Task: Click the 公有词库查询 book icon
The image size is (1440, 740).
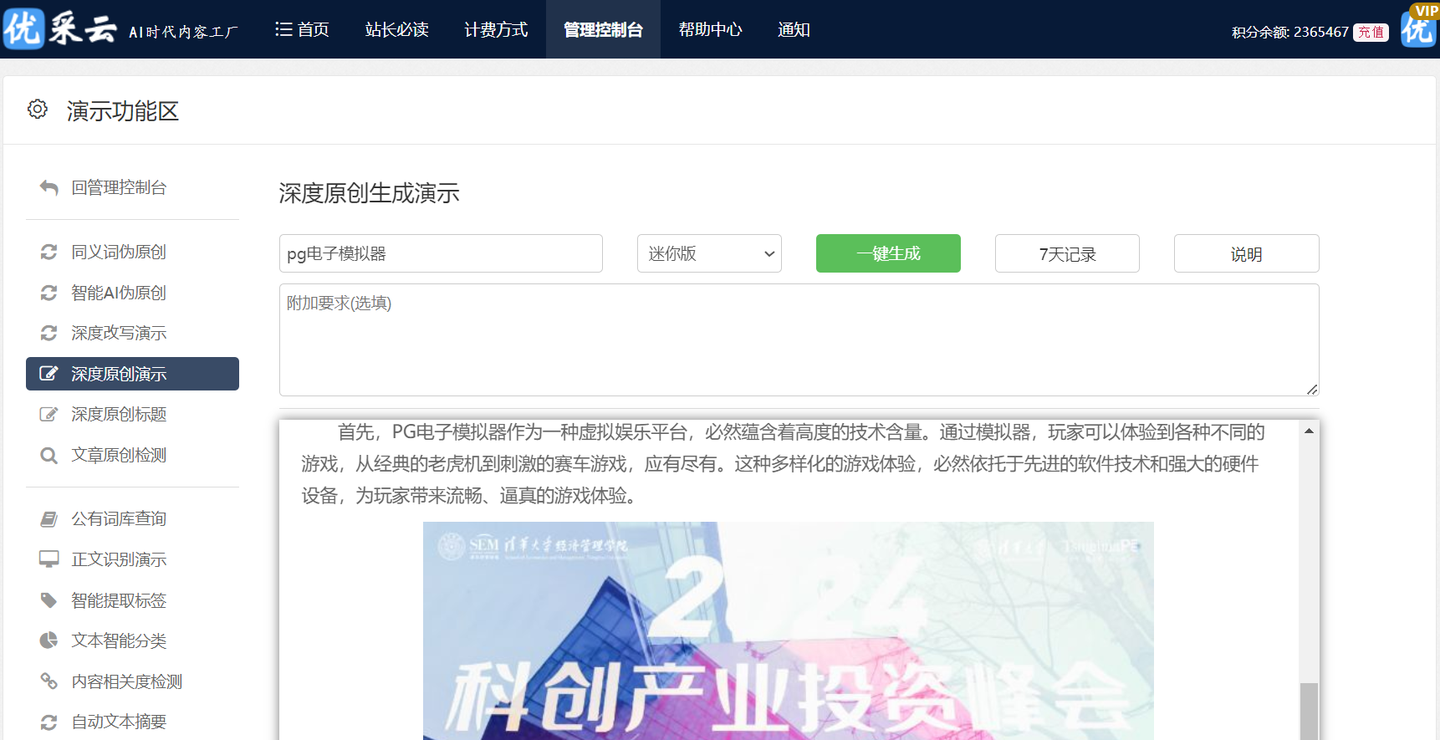Action: click(x=48, y=518)
